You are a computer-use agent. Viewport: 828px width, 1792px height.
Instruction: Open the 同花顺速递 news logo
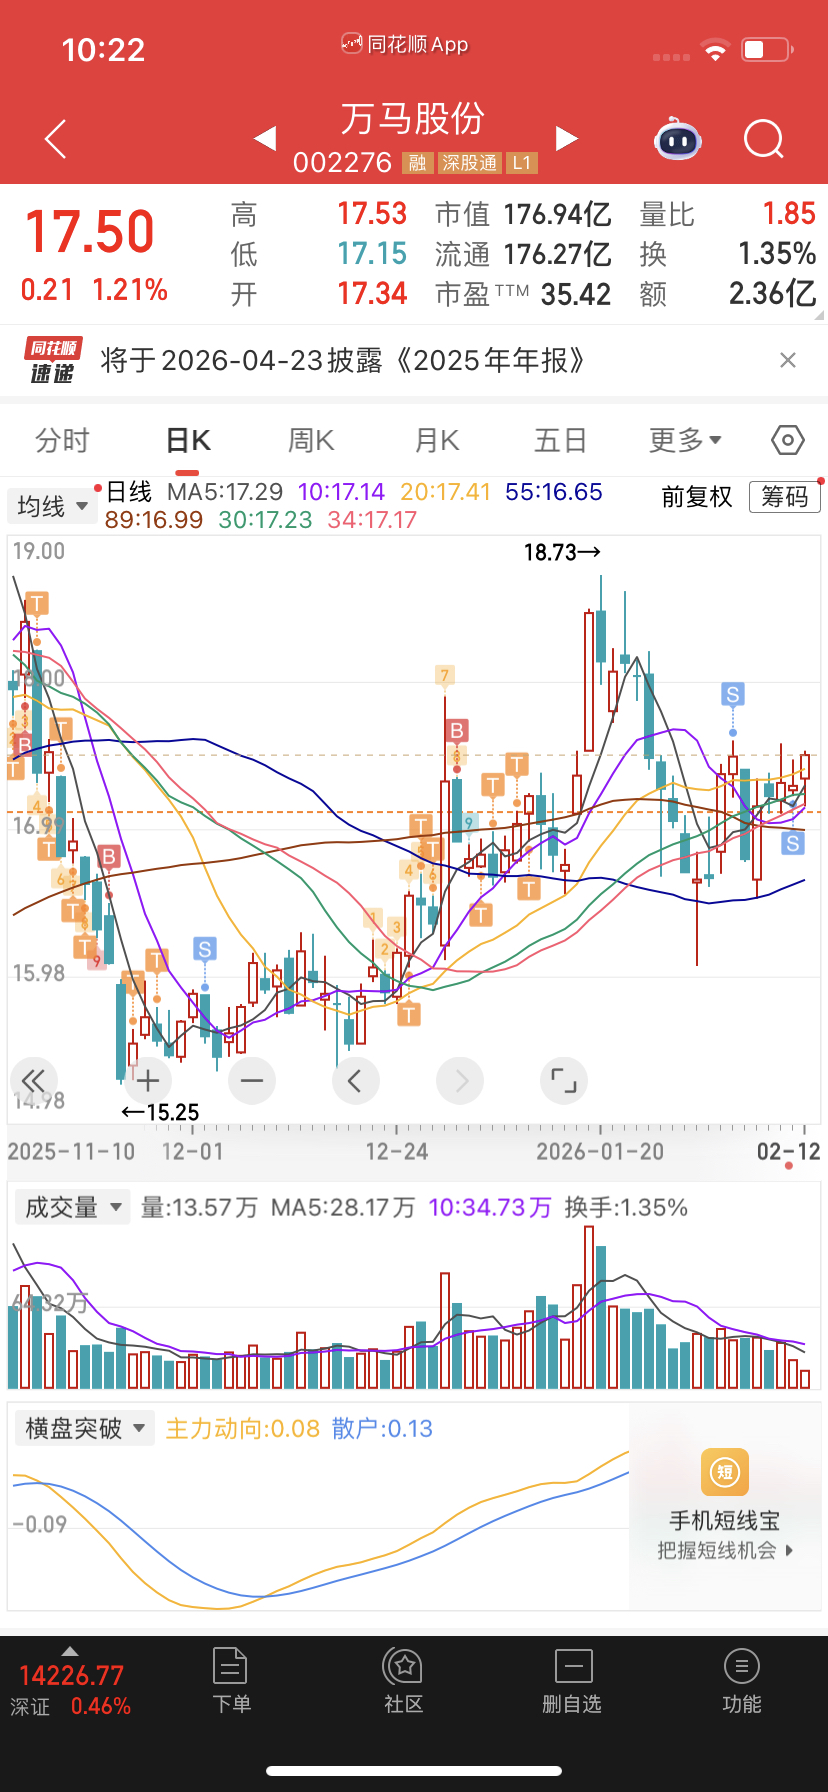click(53, 360)
